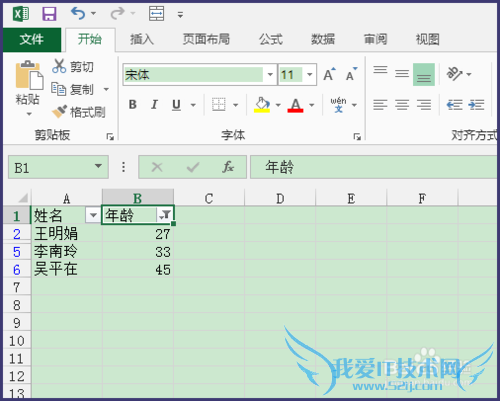Open the orientation dropdown arrow
500x401 pixels.
(x=469, y=75)
